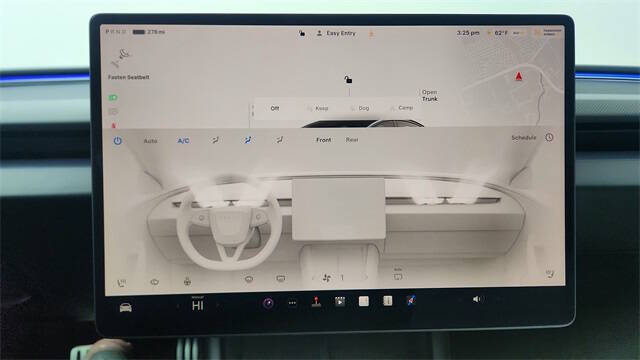Increase fan speed with right arrow
Image resolution: width=640 pixels, height=360 pixels.
click(365, 277)
